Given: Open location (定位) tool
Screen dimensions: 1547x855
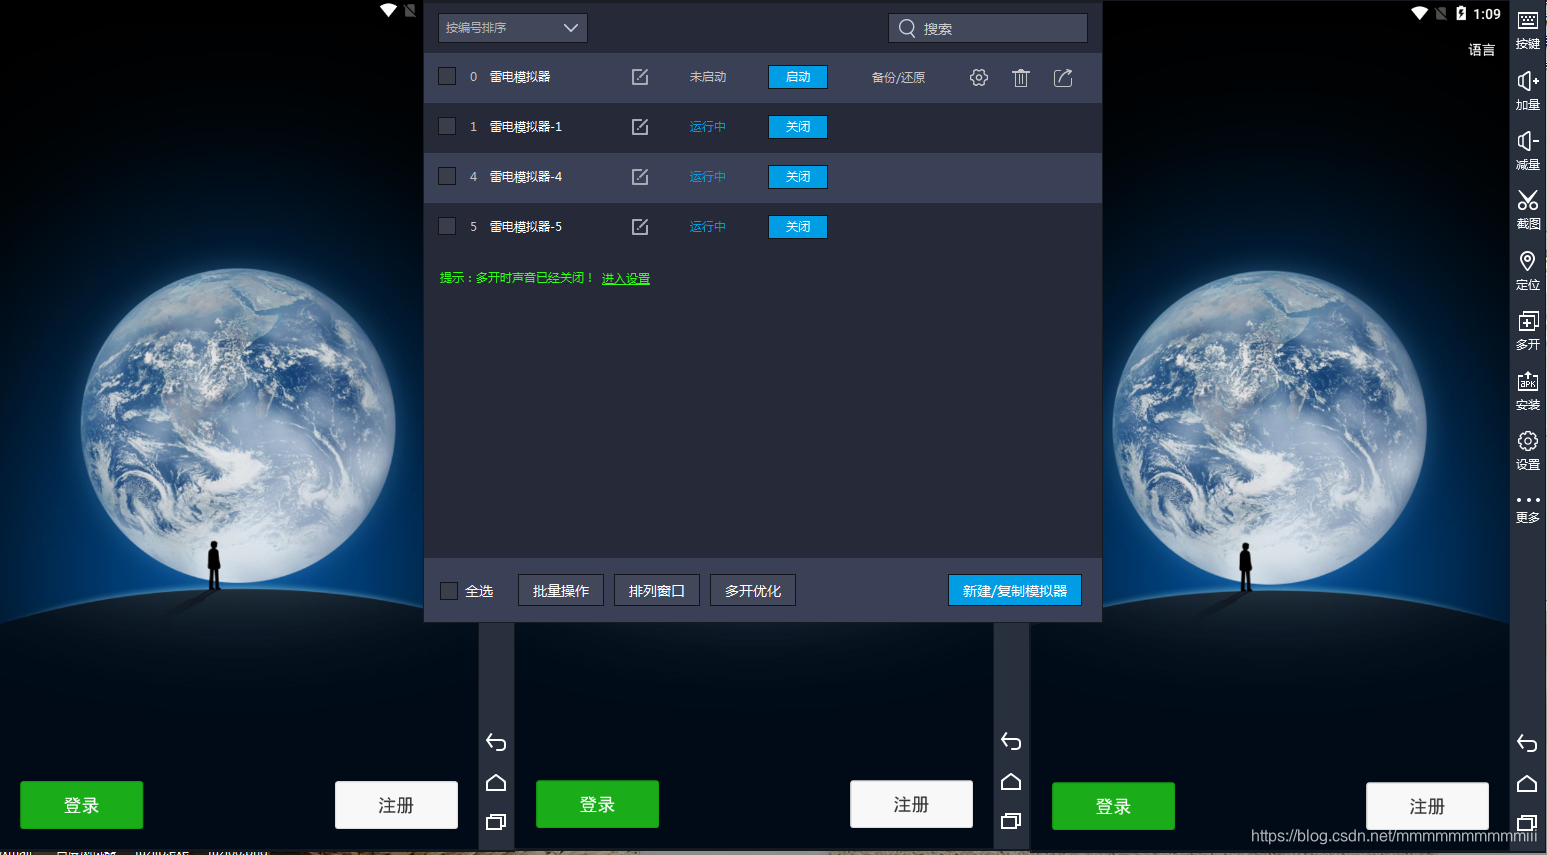Looking at the screenshot, I should (x=1528, y=269).
